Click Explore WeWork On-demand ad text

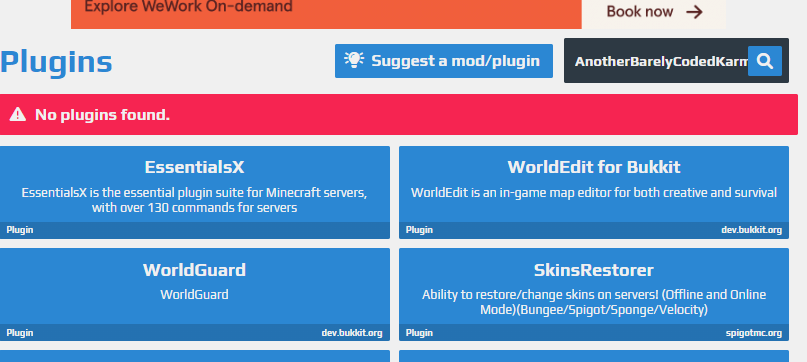188,7
